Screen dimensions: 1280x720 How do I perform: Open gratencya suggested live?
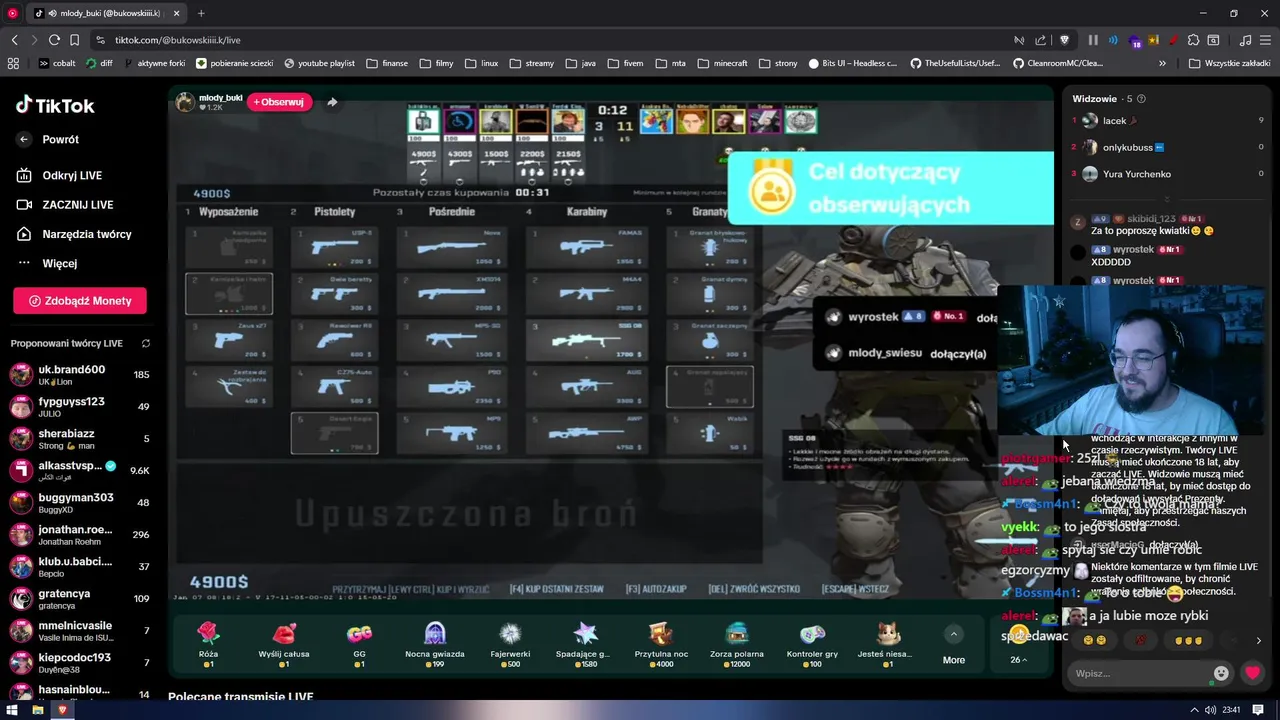coord(80,599)
